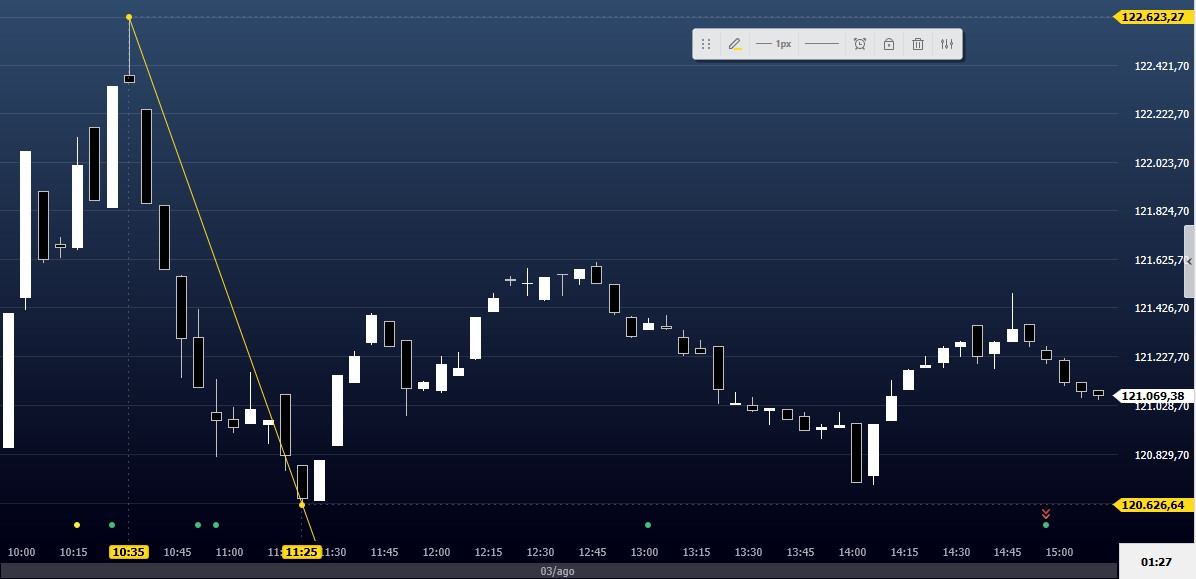
Task: Click the side panel handle on right edge
Action: tap(1190, 262)
